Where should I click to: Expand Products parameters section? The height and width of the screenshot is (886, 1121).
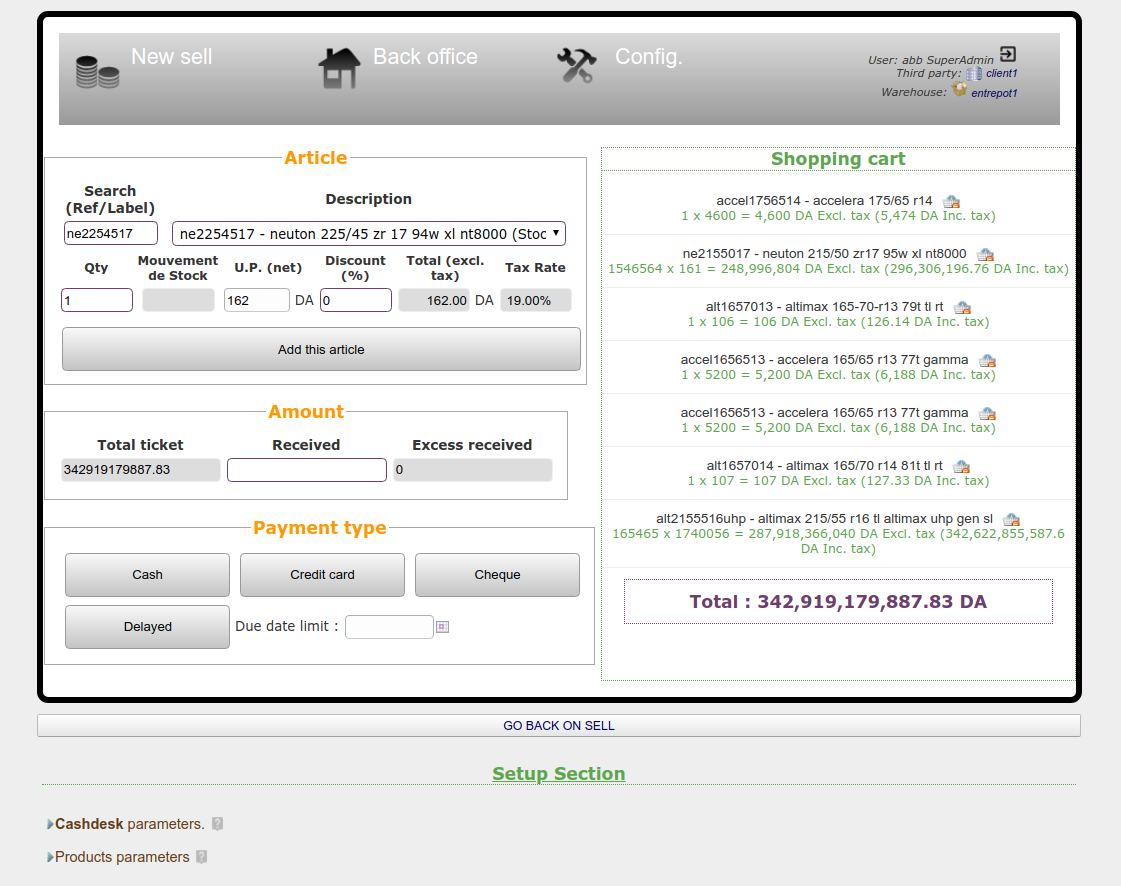[121, 857]
